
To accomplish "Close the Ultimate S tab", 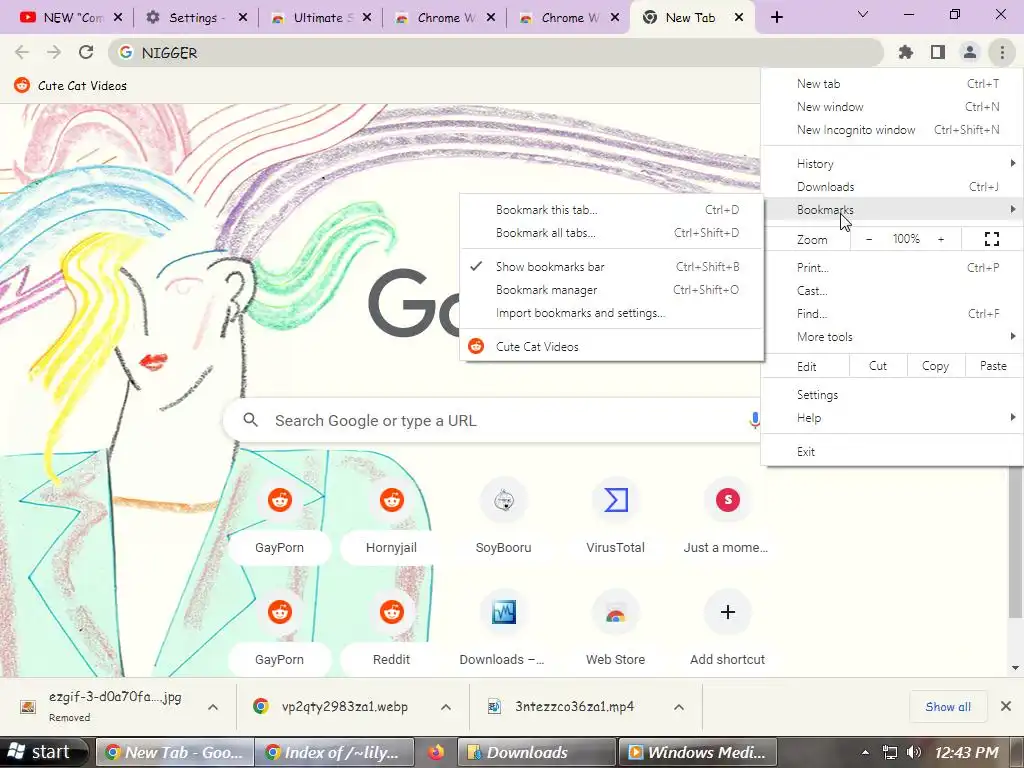I will 367,18.
